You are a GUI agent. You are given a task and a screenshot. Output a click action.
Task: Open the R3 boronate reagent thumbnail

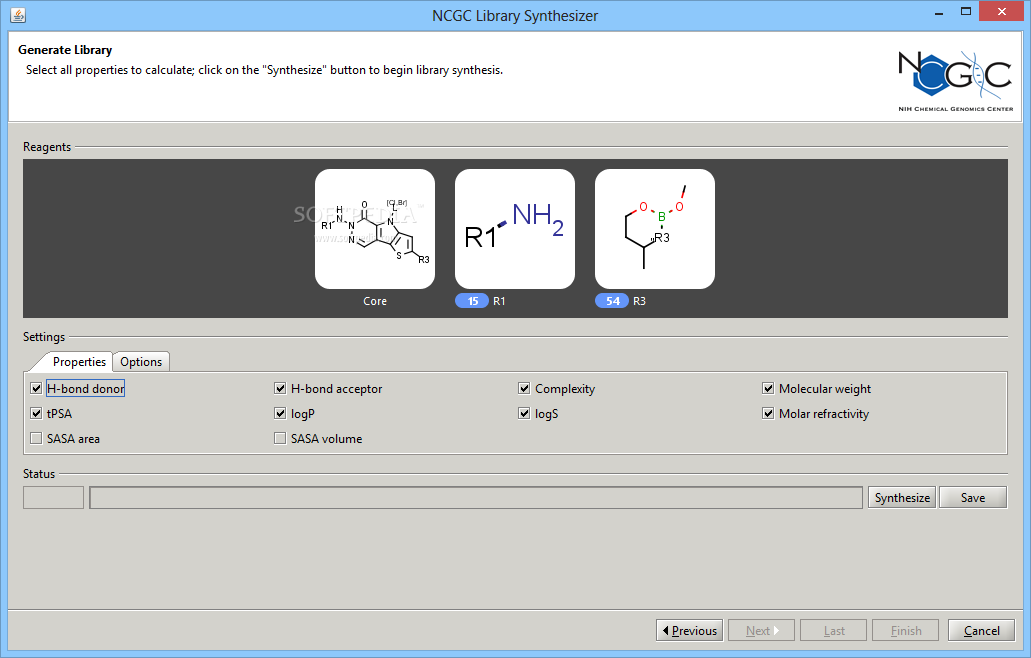(x=655, y=229)
